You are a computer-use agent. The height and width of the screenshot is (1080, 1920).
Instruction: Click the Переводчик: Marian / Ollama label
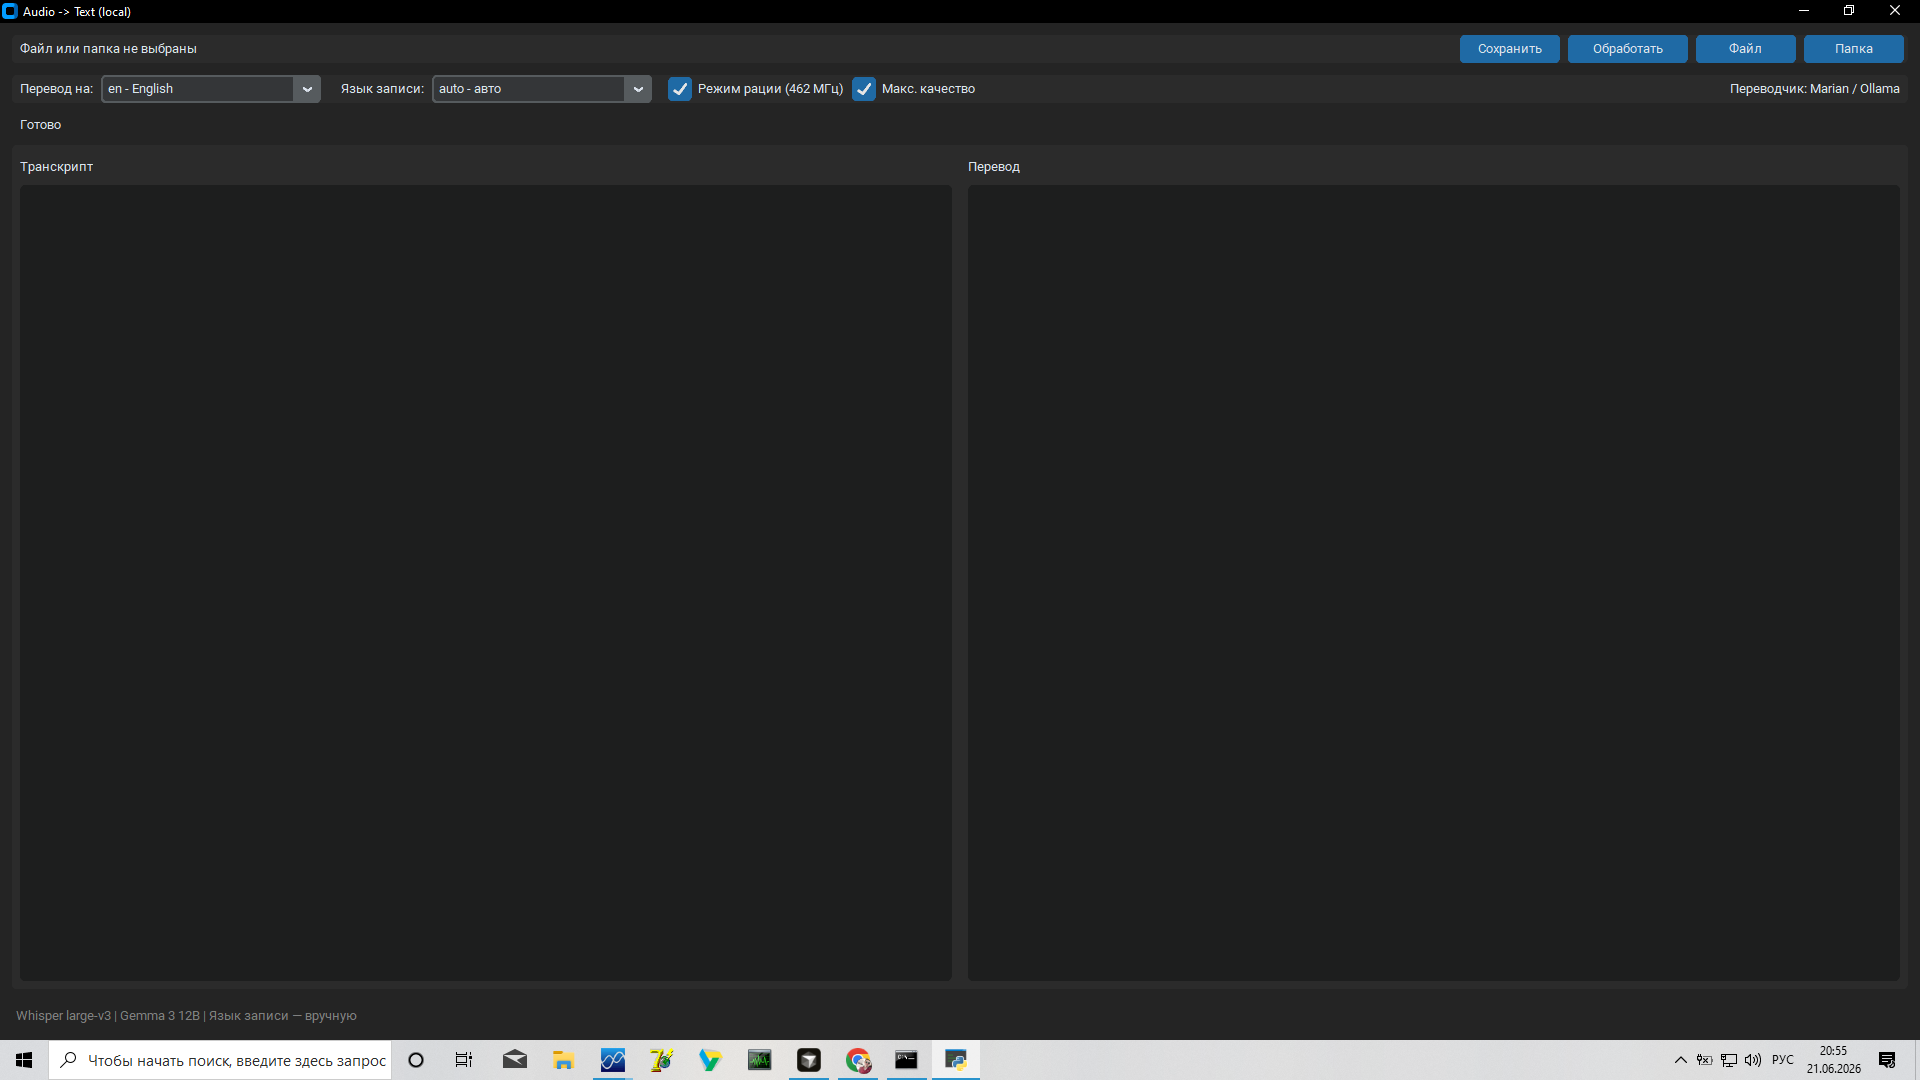[x=1814, y=89]
